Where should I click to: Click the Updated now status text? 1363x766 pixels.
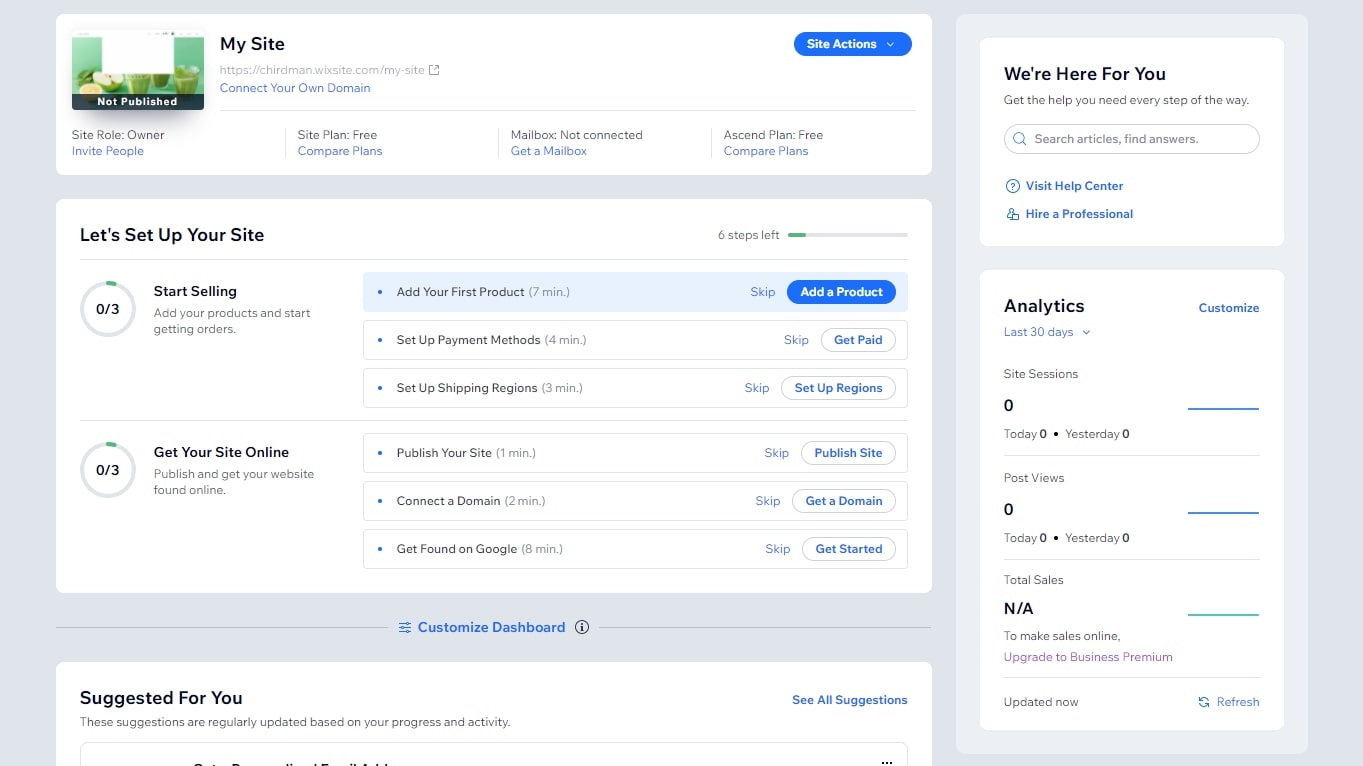(x=1041, y=702)
